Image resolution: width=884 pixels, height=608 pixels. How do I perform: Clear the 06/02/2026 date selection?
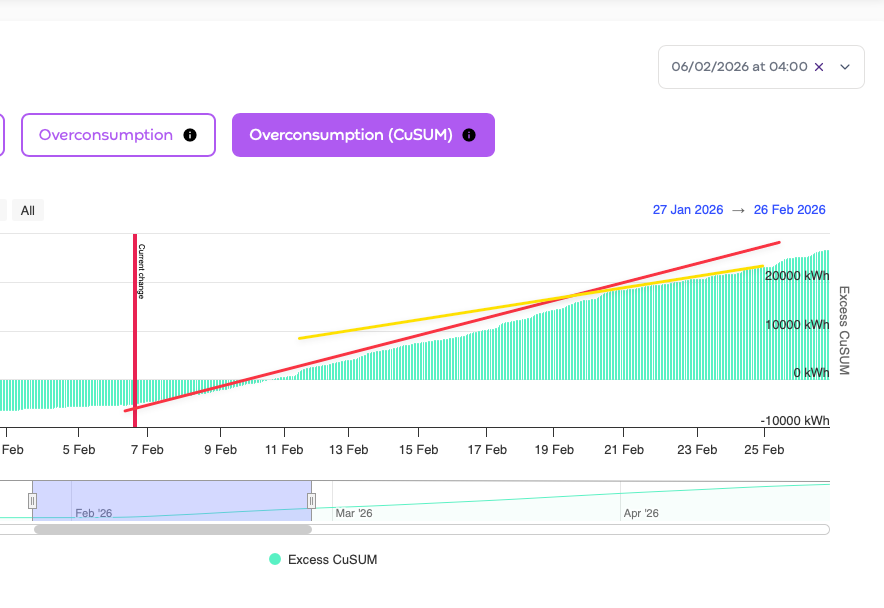(x=819, y=67)
